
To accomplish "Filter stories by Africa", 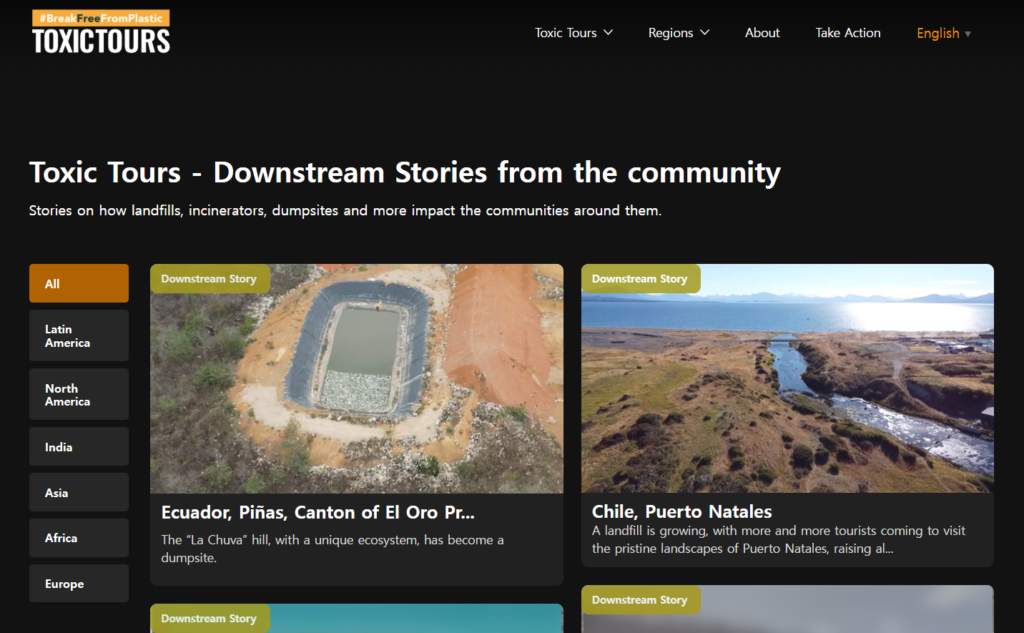I will [79, 538].
